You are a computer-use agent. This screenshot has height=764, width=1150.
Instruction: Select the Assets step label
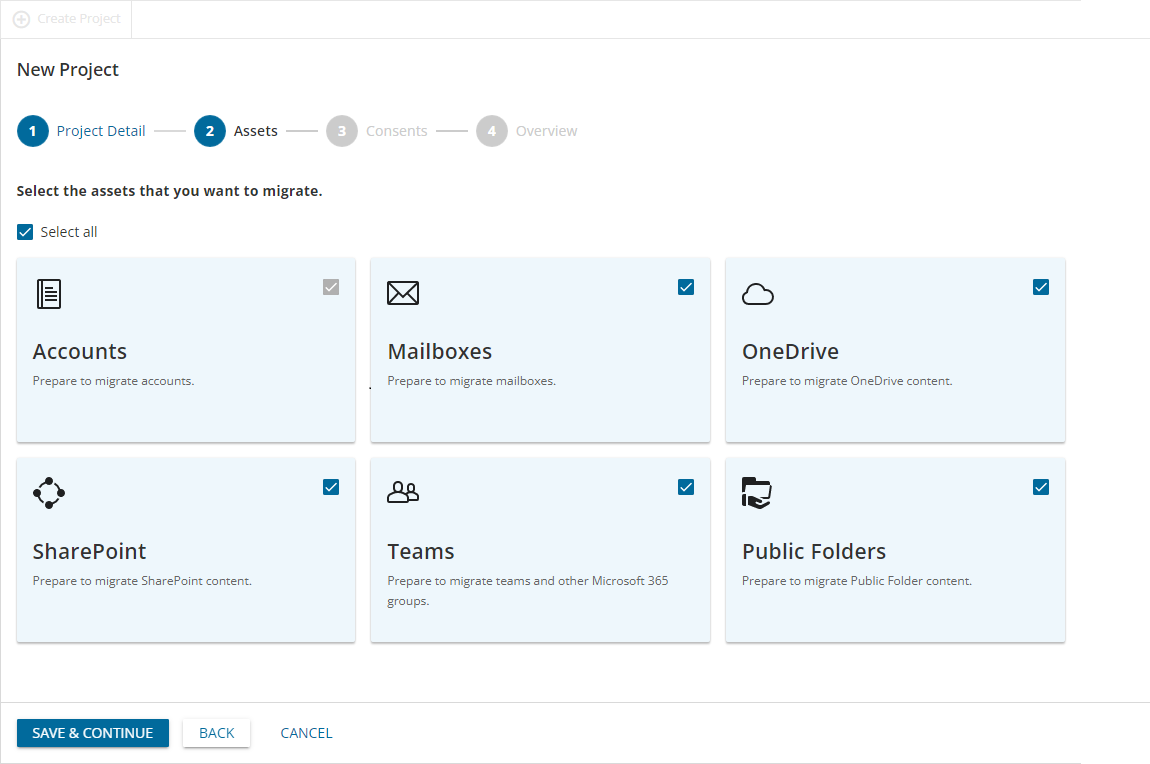coord(255,131)
